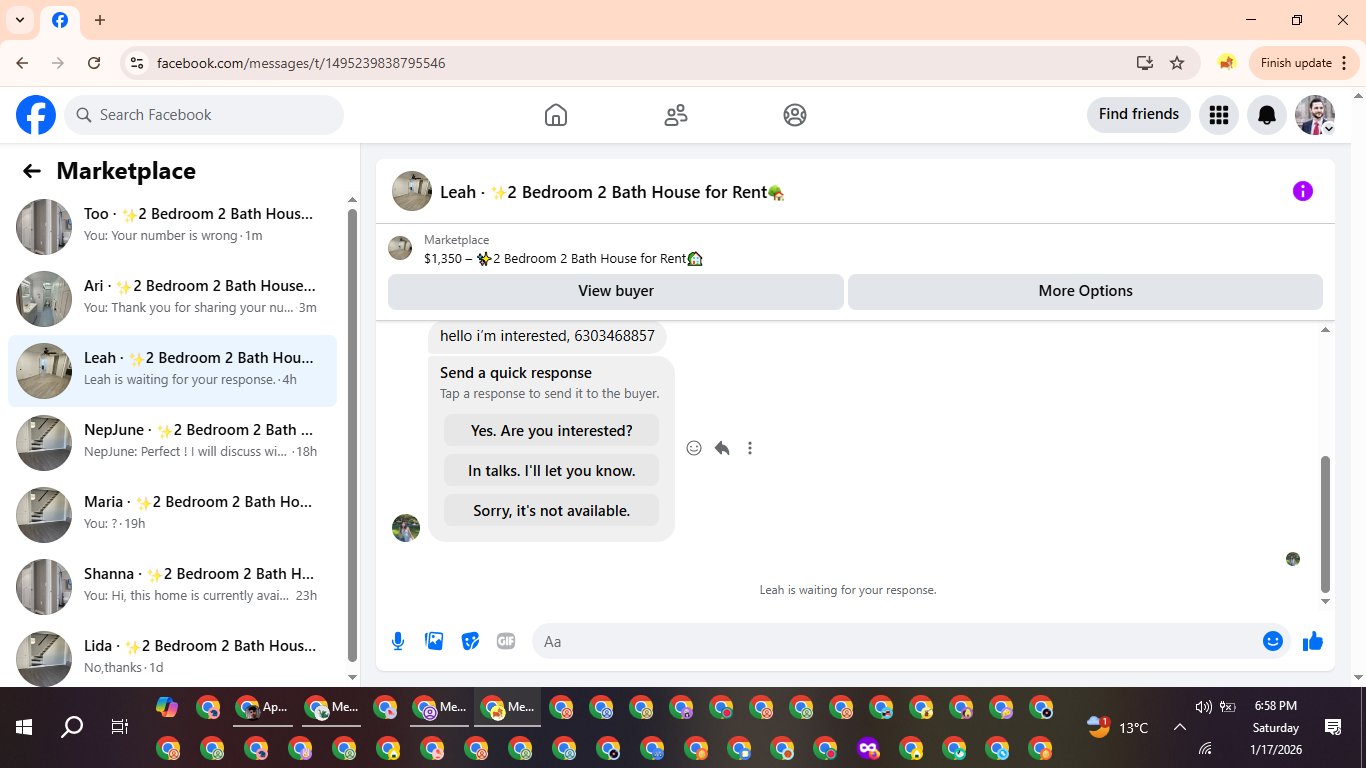This screenshot has width=1366, height=768.
Task: View site information icon in address bar
Action: pos(137,63)
